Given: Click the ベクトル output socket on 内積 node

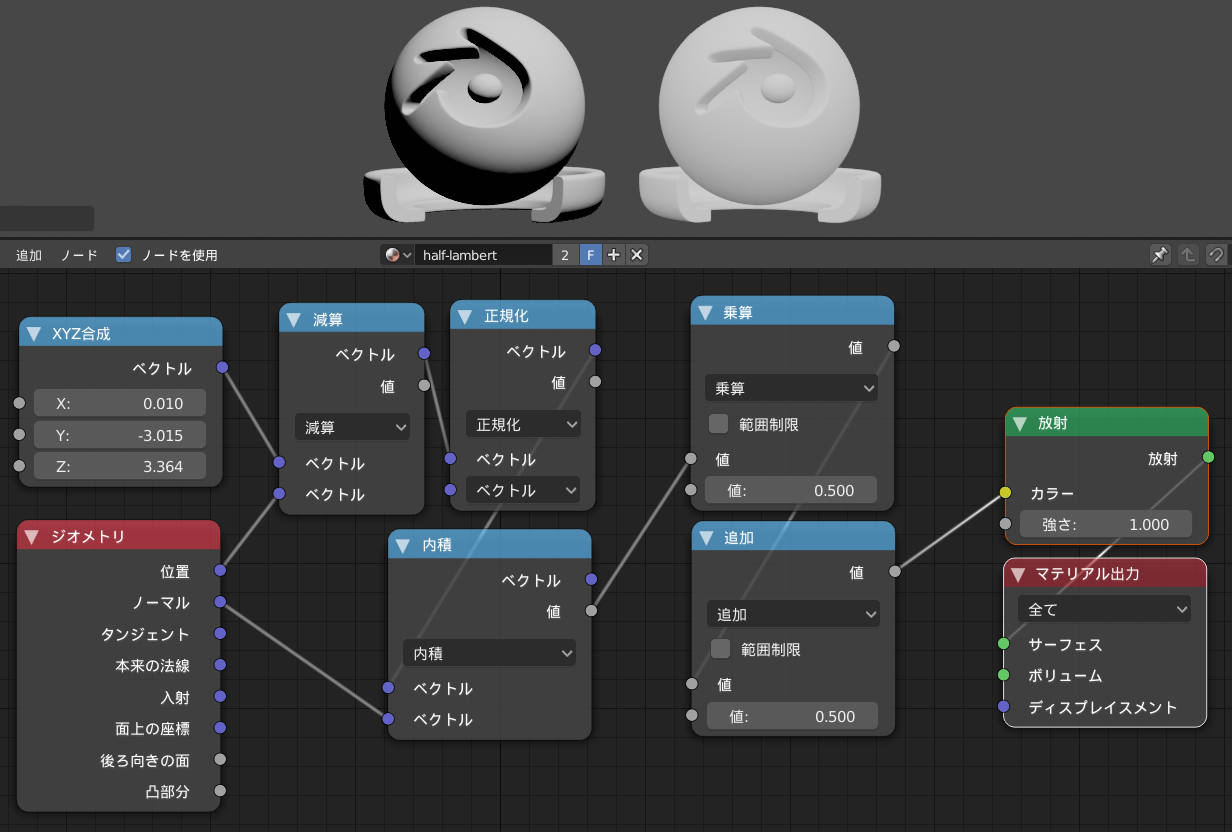Looking at the screenshot, I should click(x=591, y=579).
